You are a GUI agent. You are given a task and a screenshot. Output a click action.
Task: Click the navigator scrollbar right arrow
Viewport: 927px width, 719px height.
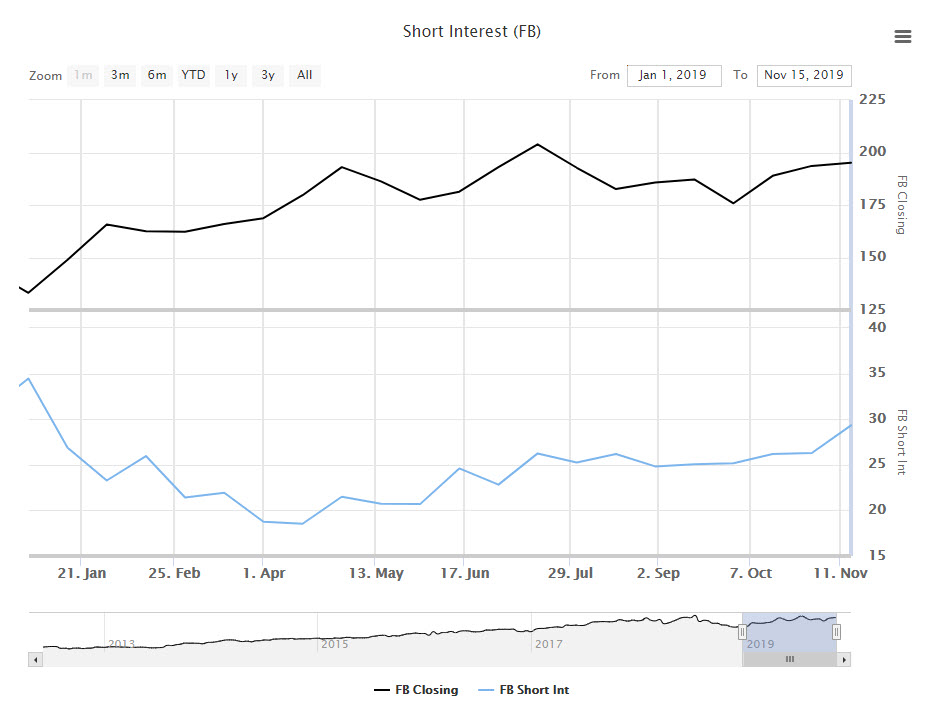[x=844, y=659]
